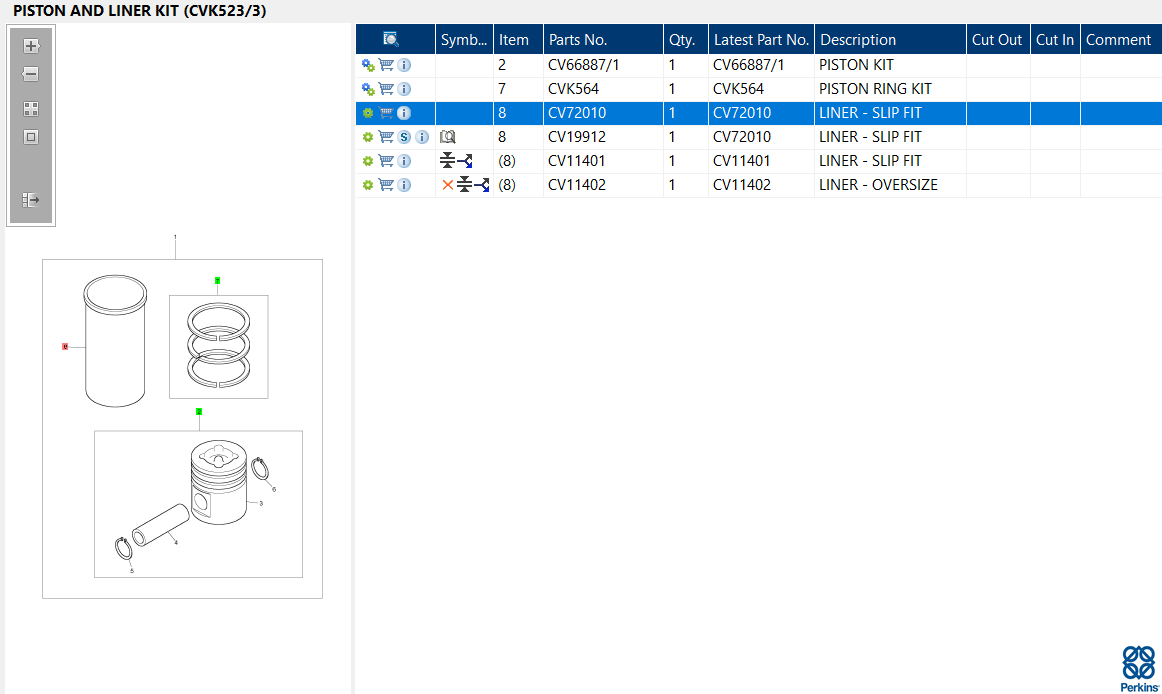Click the LINER - OVERSIZE description
This screenshot has width=1162, height=694.
[x=878, y=185]
